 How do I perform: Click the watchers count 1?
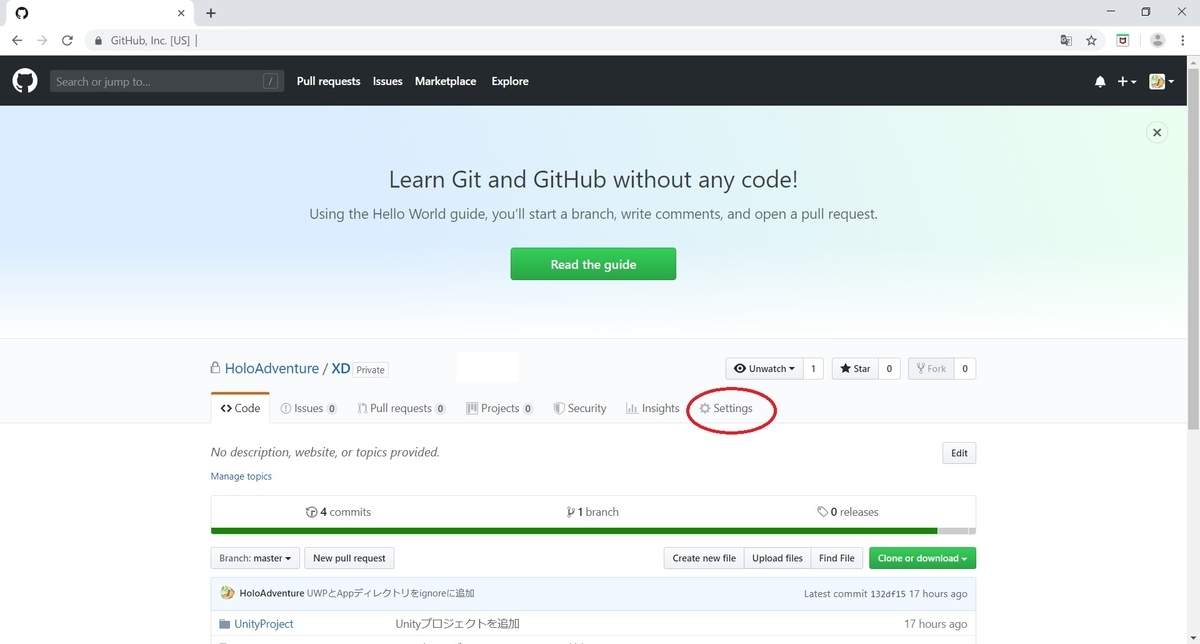pos(813,369)
